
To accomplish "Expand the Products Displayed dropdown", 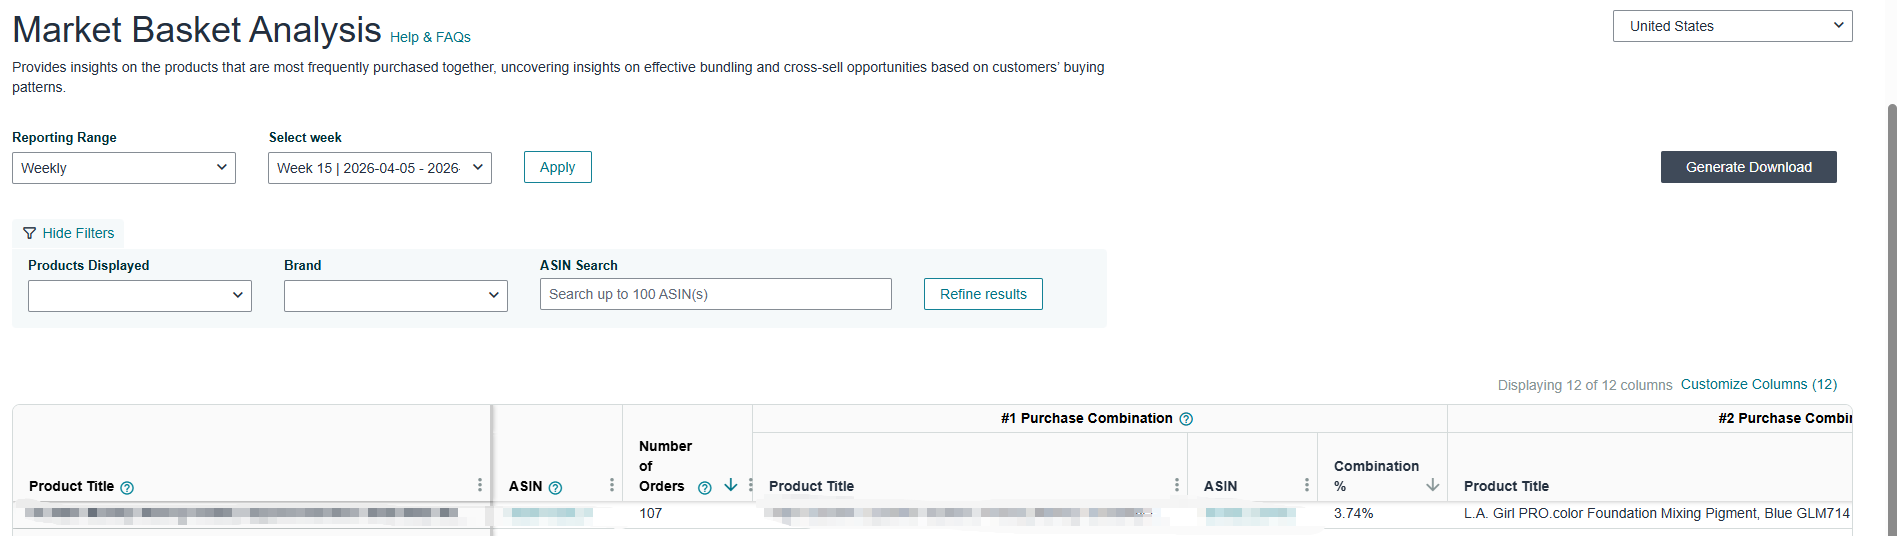I will [140, 295].
